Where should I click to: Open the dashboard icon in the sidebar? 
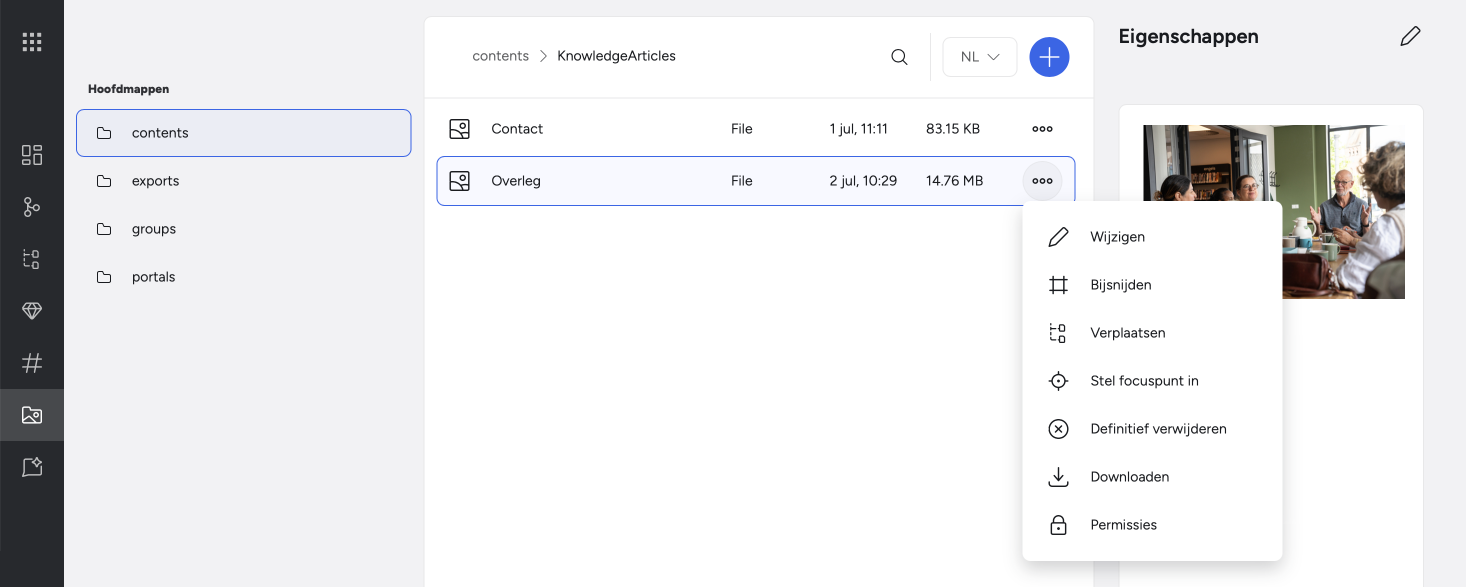point(32,155)
